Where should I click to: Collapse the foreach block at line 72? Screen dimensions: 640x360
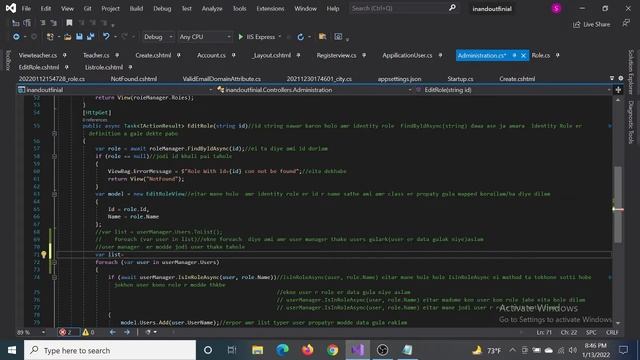[x=54, y=262]
